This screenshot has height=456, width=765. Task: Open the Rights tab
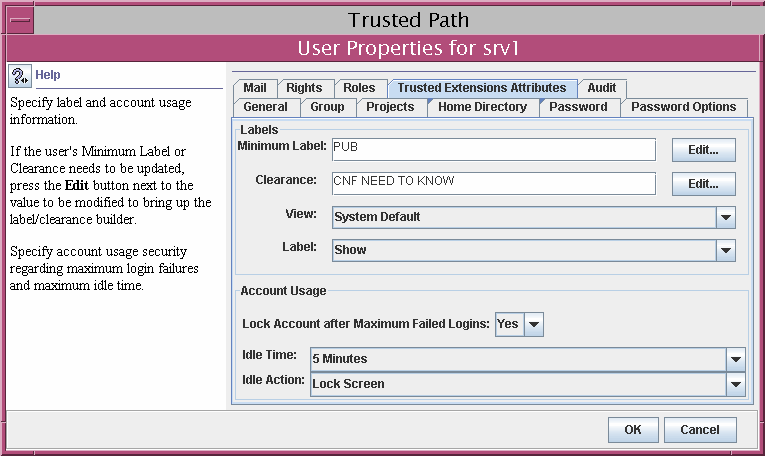pyautogui.click(x=304, y=88)
